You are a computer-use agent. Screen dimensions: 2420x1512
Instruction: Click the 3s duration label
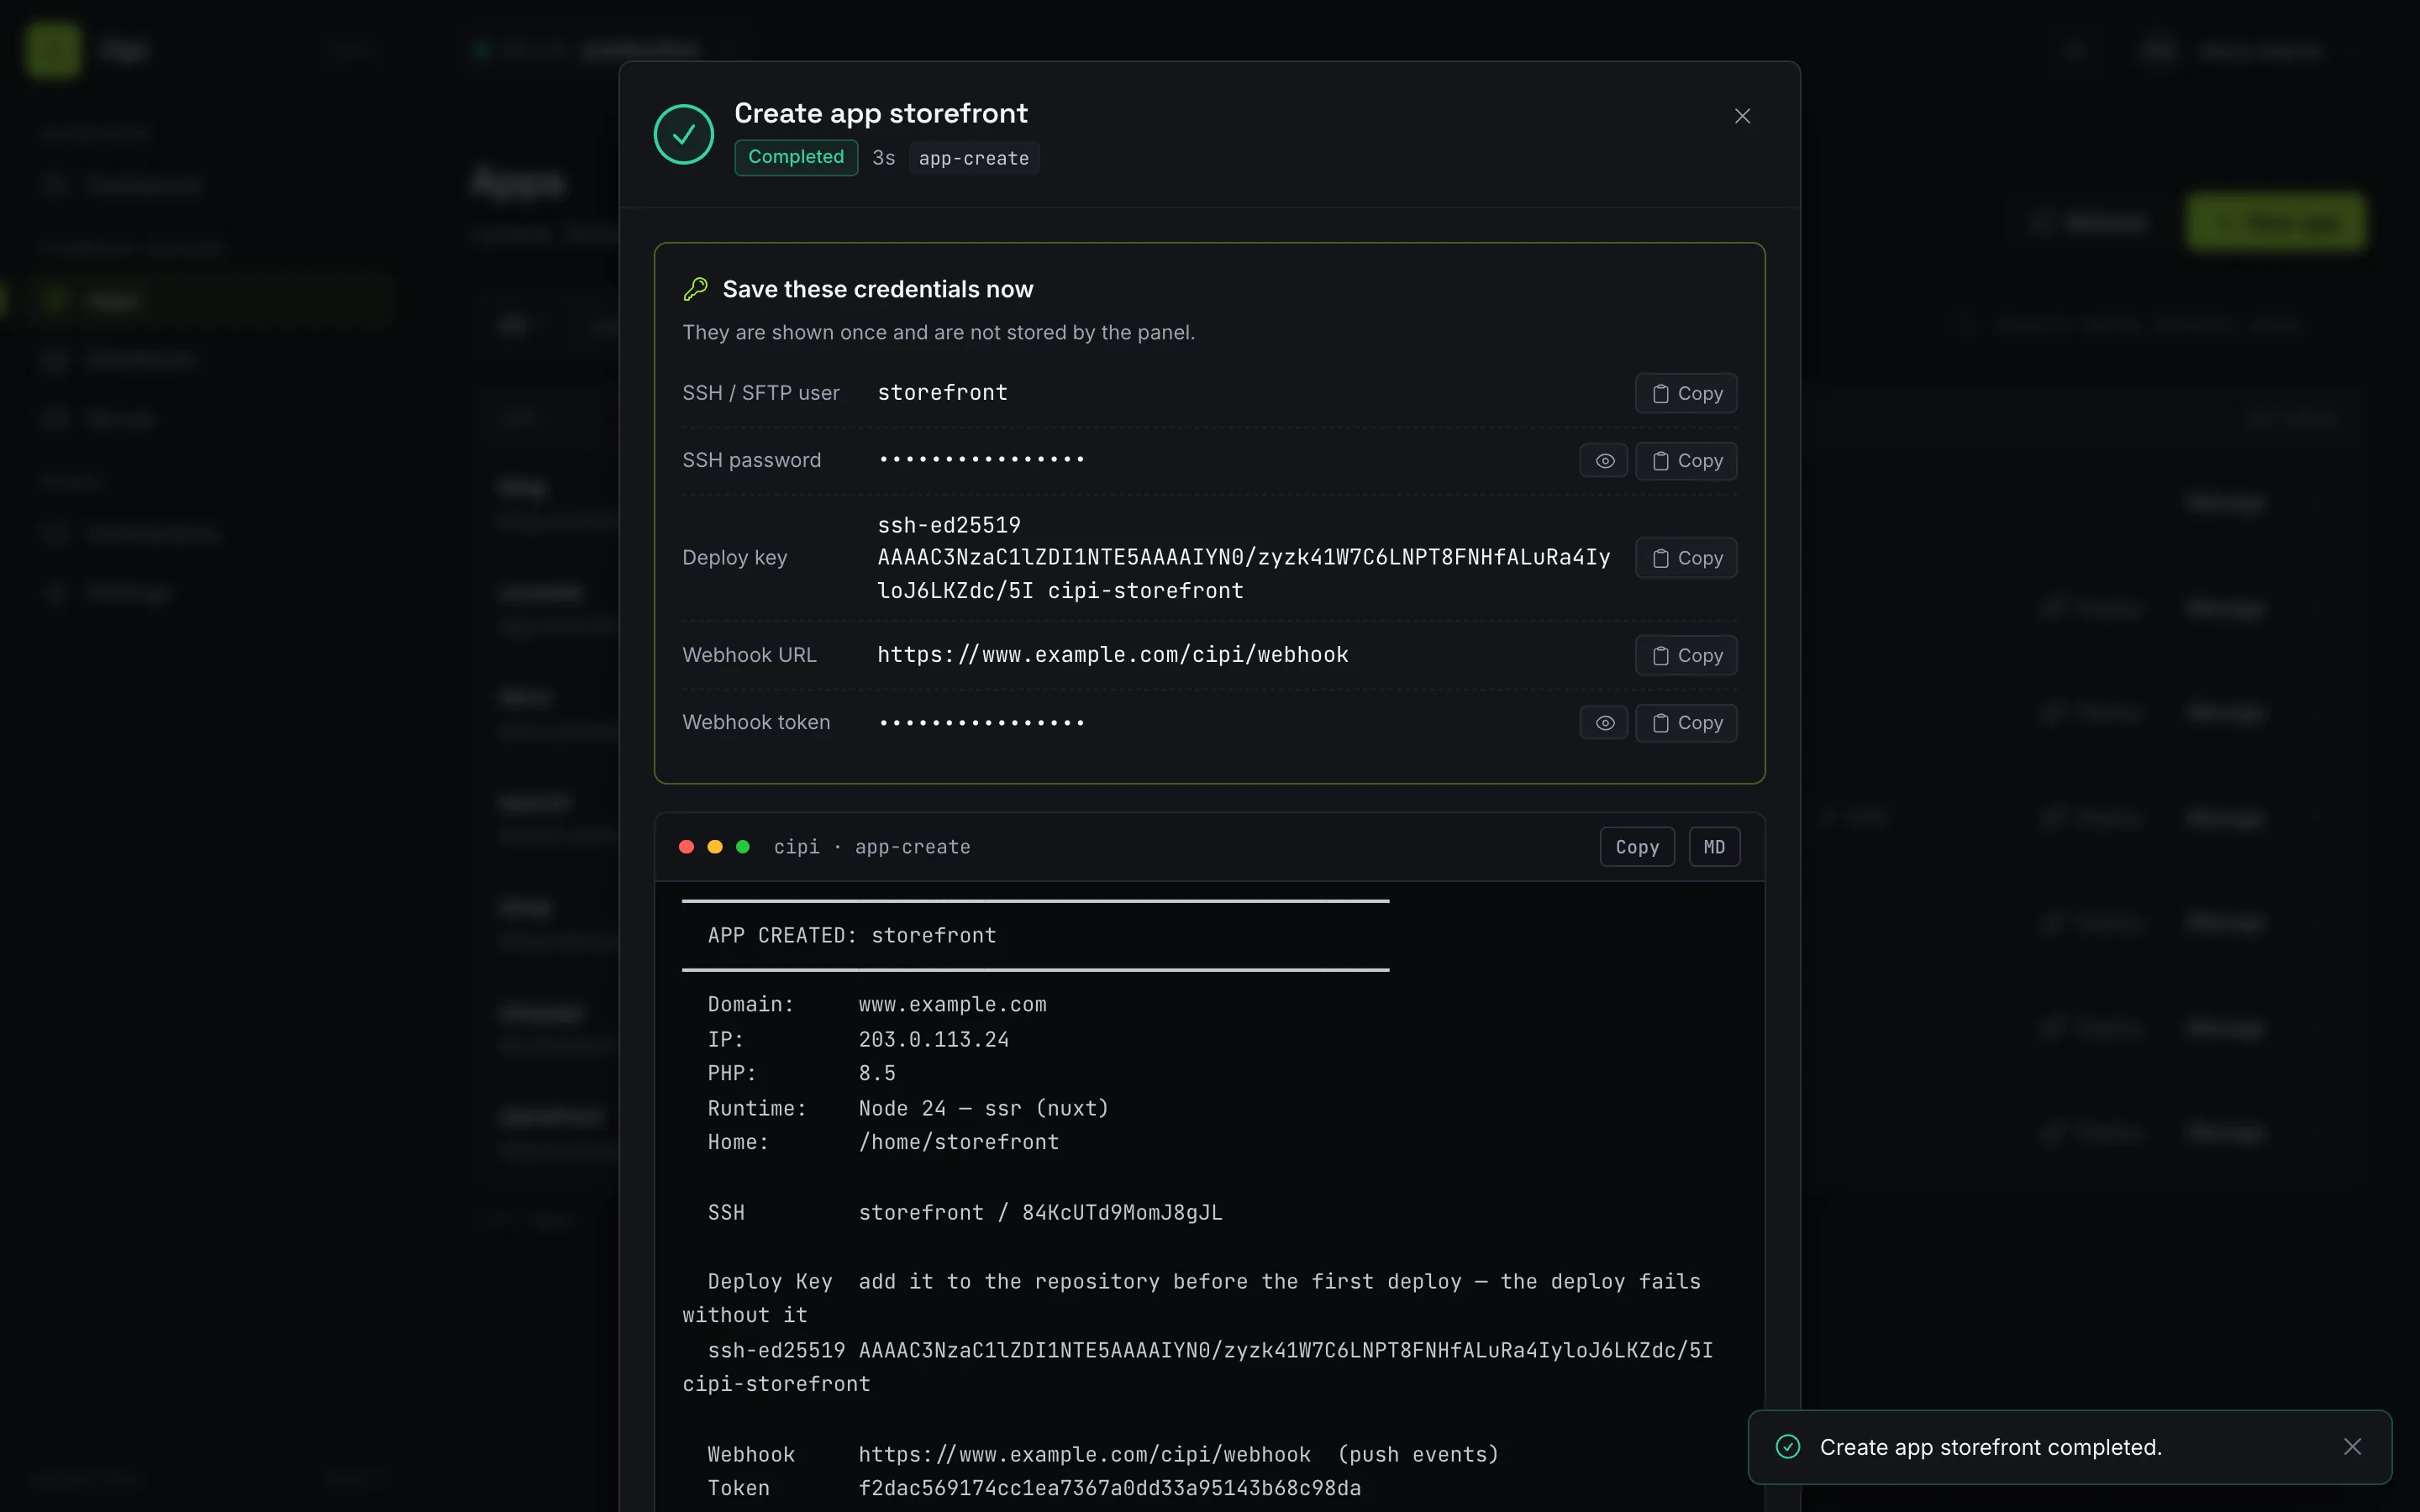pos(883,158)
